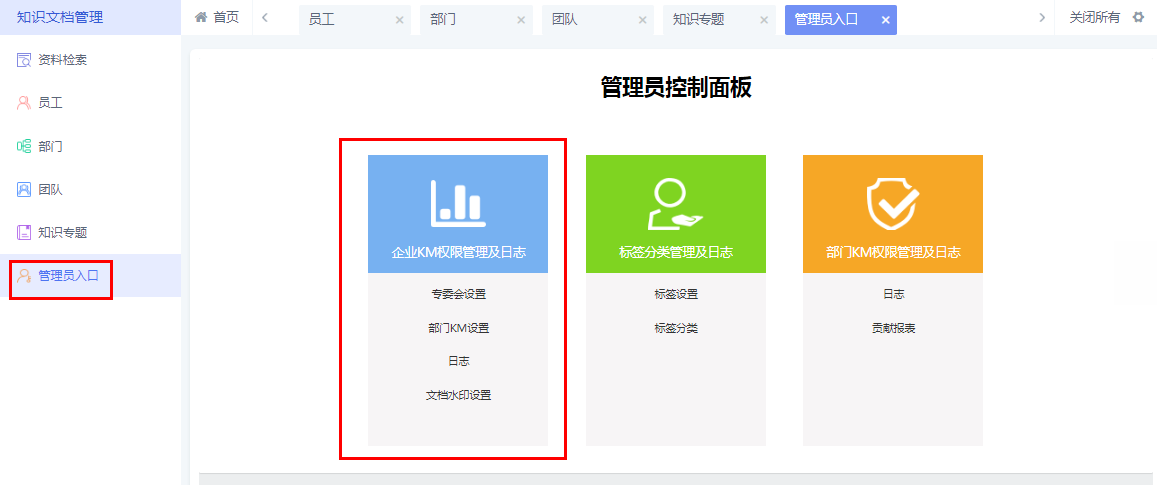1157x485 pixels.
Task: Click the 团队 icon in sidebar
Action: click(x=24, y=189)
